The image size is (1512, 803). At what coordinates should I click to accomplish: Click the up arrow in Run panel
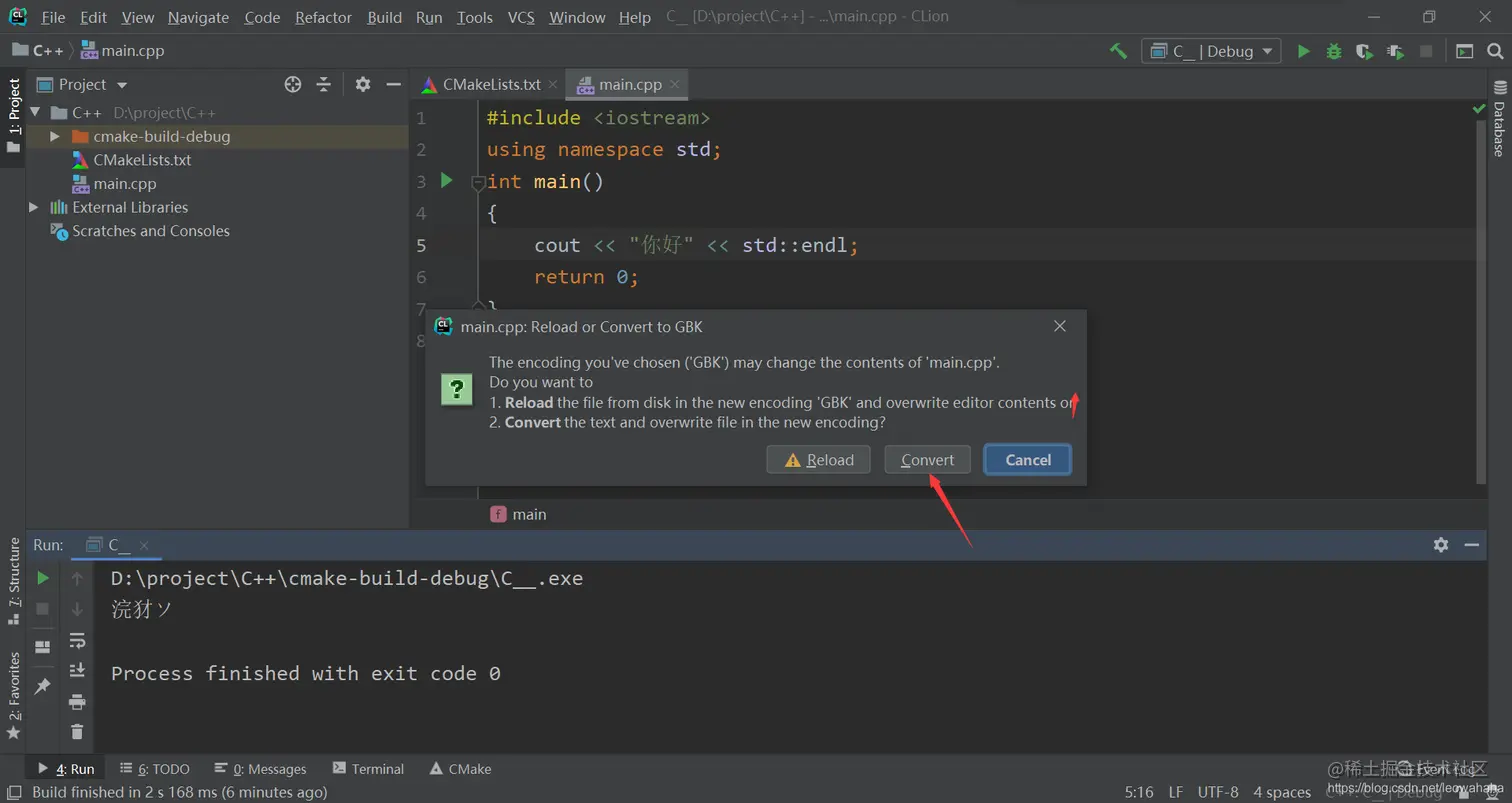[77, 578]
